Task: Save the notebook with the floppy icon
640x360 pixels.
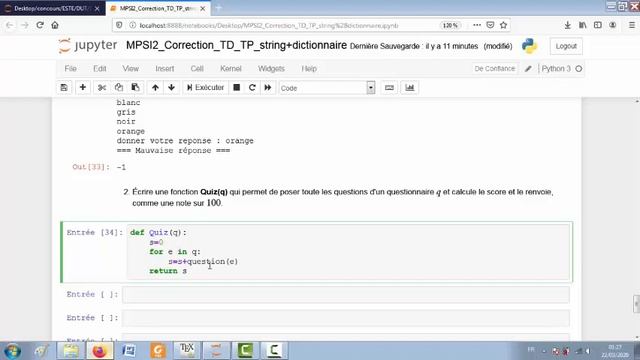Action: point(64,88)
